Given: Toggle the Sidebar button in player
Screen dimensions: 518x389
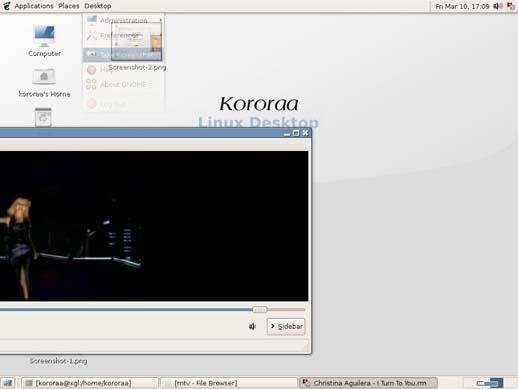Looking at the screenshot, I should 286,326.
